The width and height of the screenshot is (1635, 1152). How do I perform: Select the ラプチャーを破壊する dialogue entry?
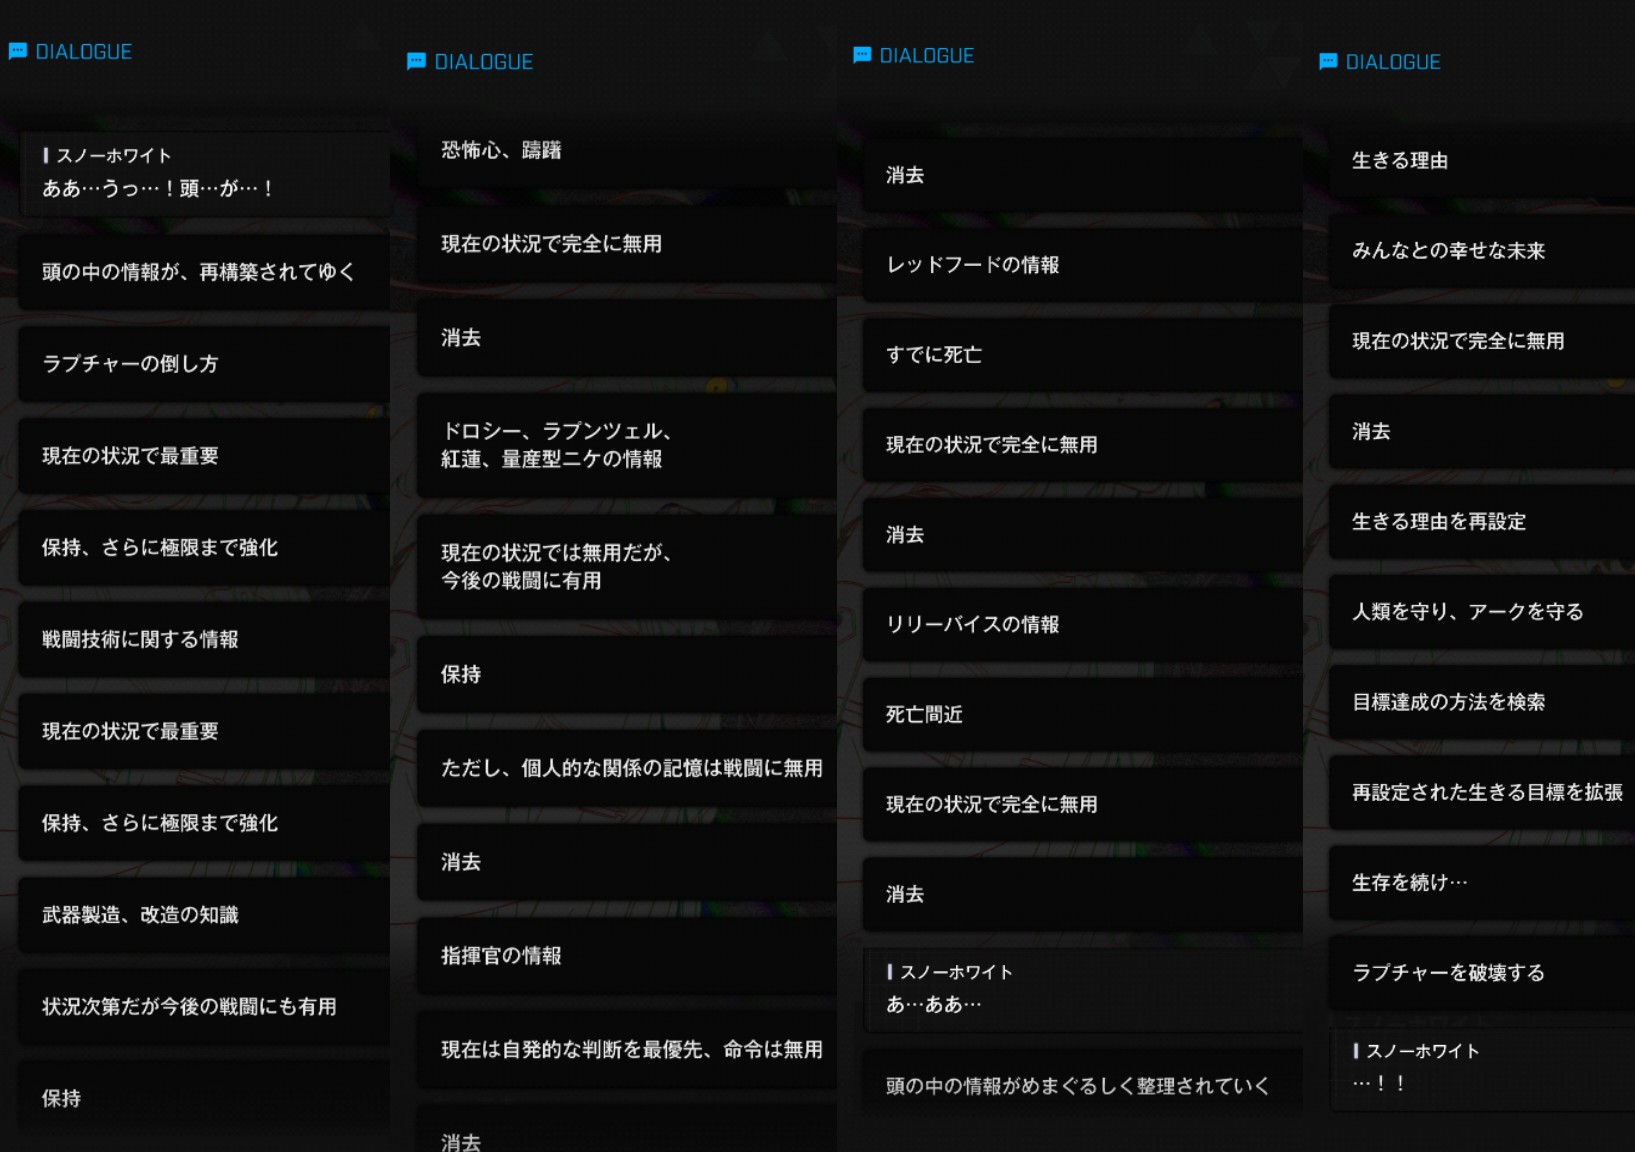coord(1482,973)
